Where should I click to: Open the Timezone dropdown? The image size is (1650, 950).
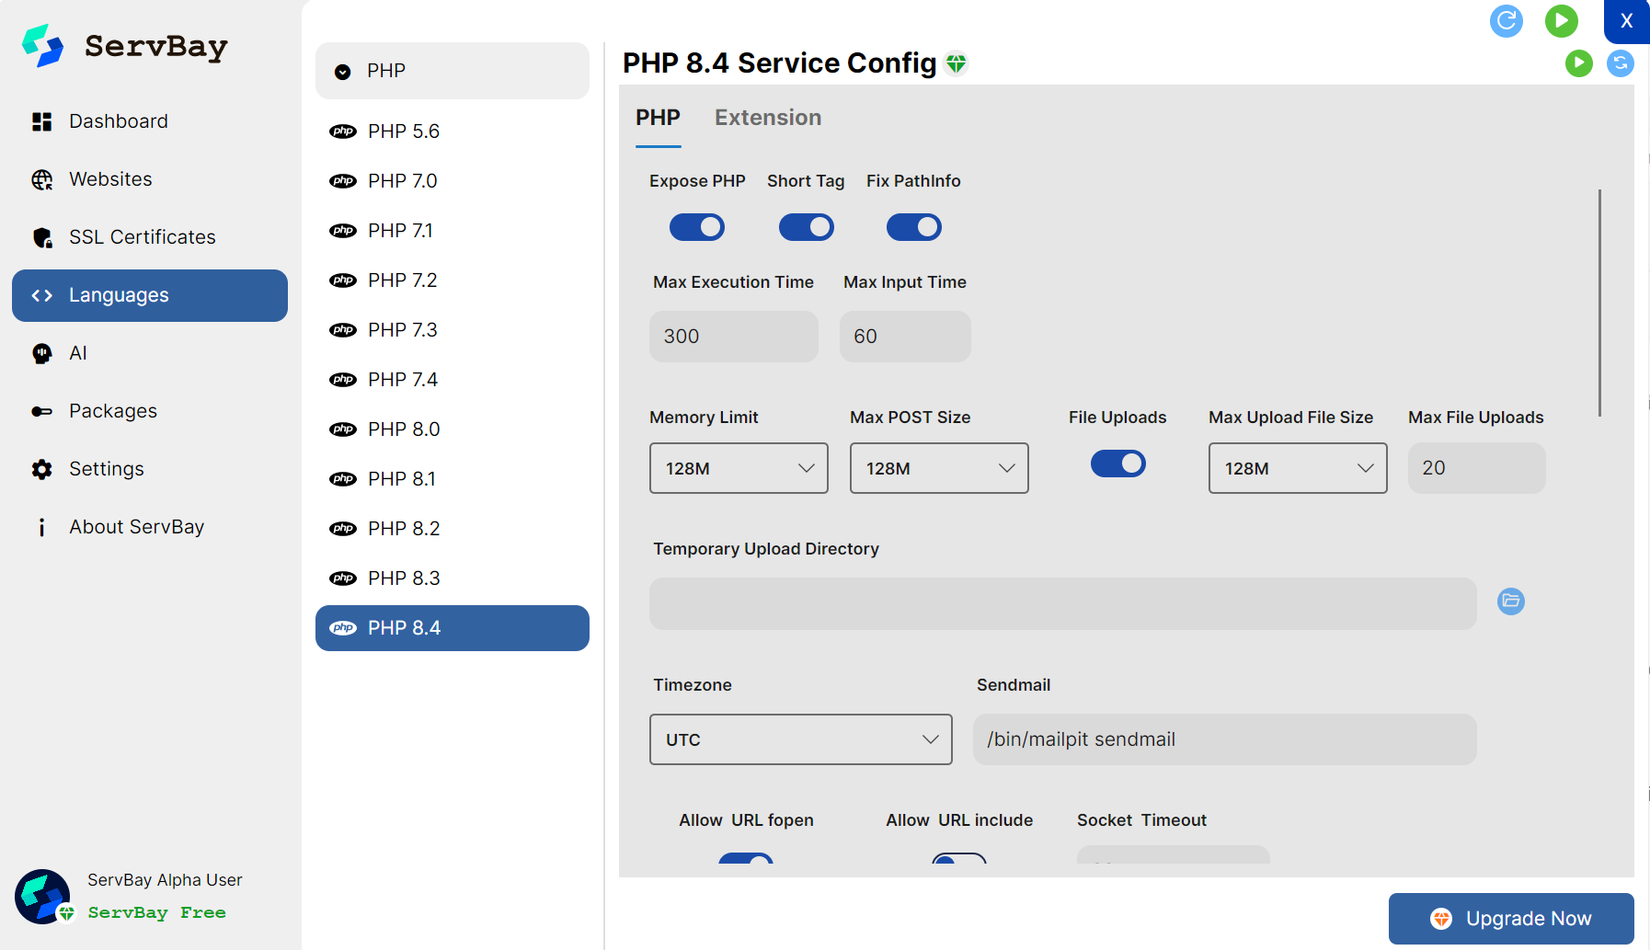click(x=800, y=739)
